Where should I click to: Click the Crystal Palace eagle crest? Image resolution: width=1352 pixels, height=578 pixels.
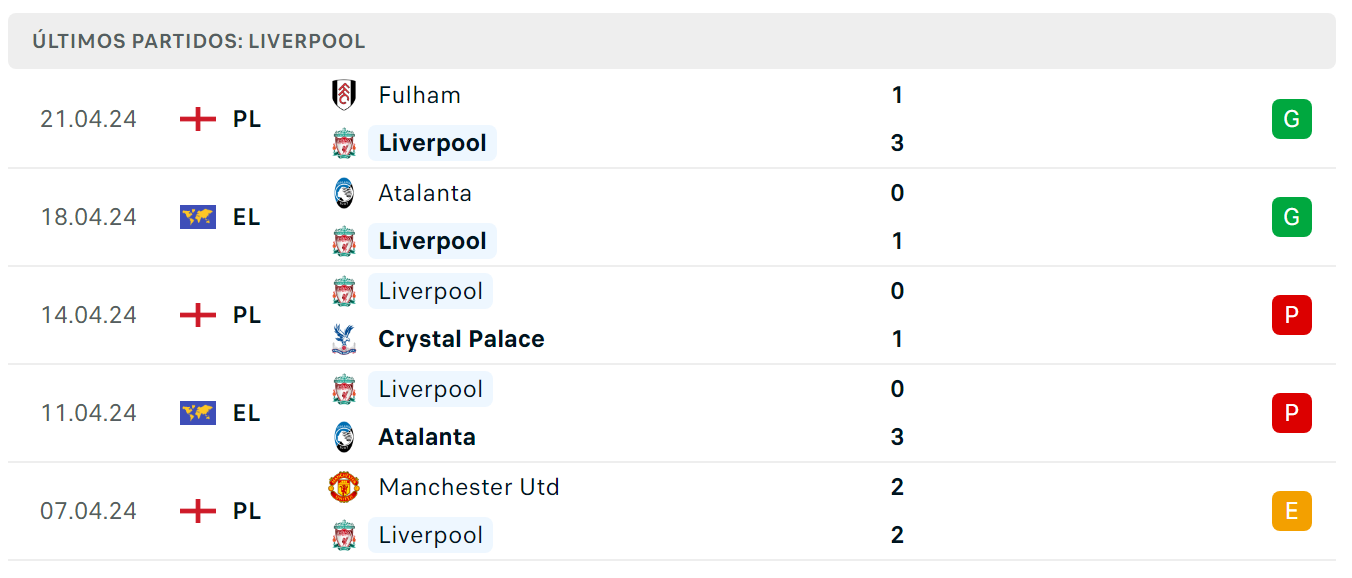point(344,339)
